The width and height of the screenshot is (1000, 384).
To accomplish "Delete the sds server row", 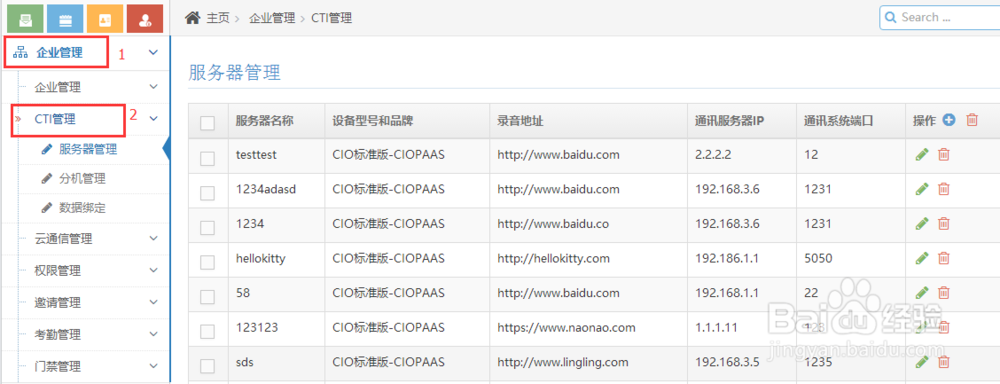I will pos(944,362).
